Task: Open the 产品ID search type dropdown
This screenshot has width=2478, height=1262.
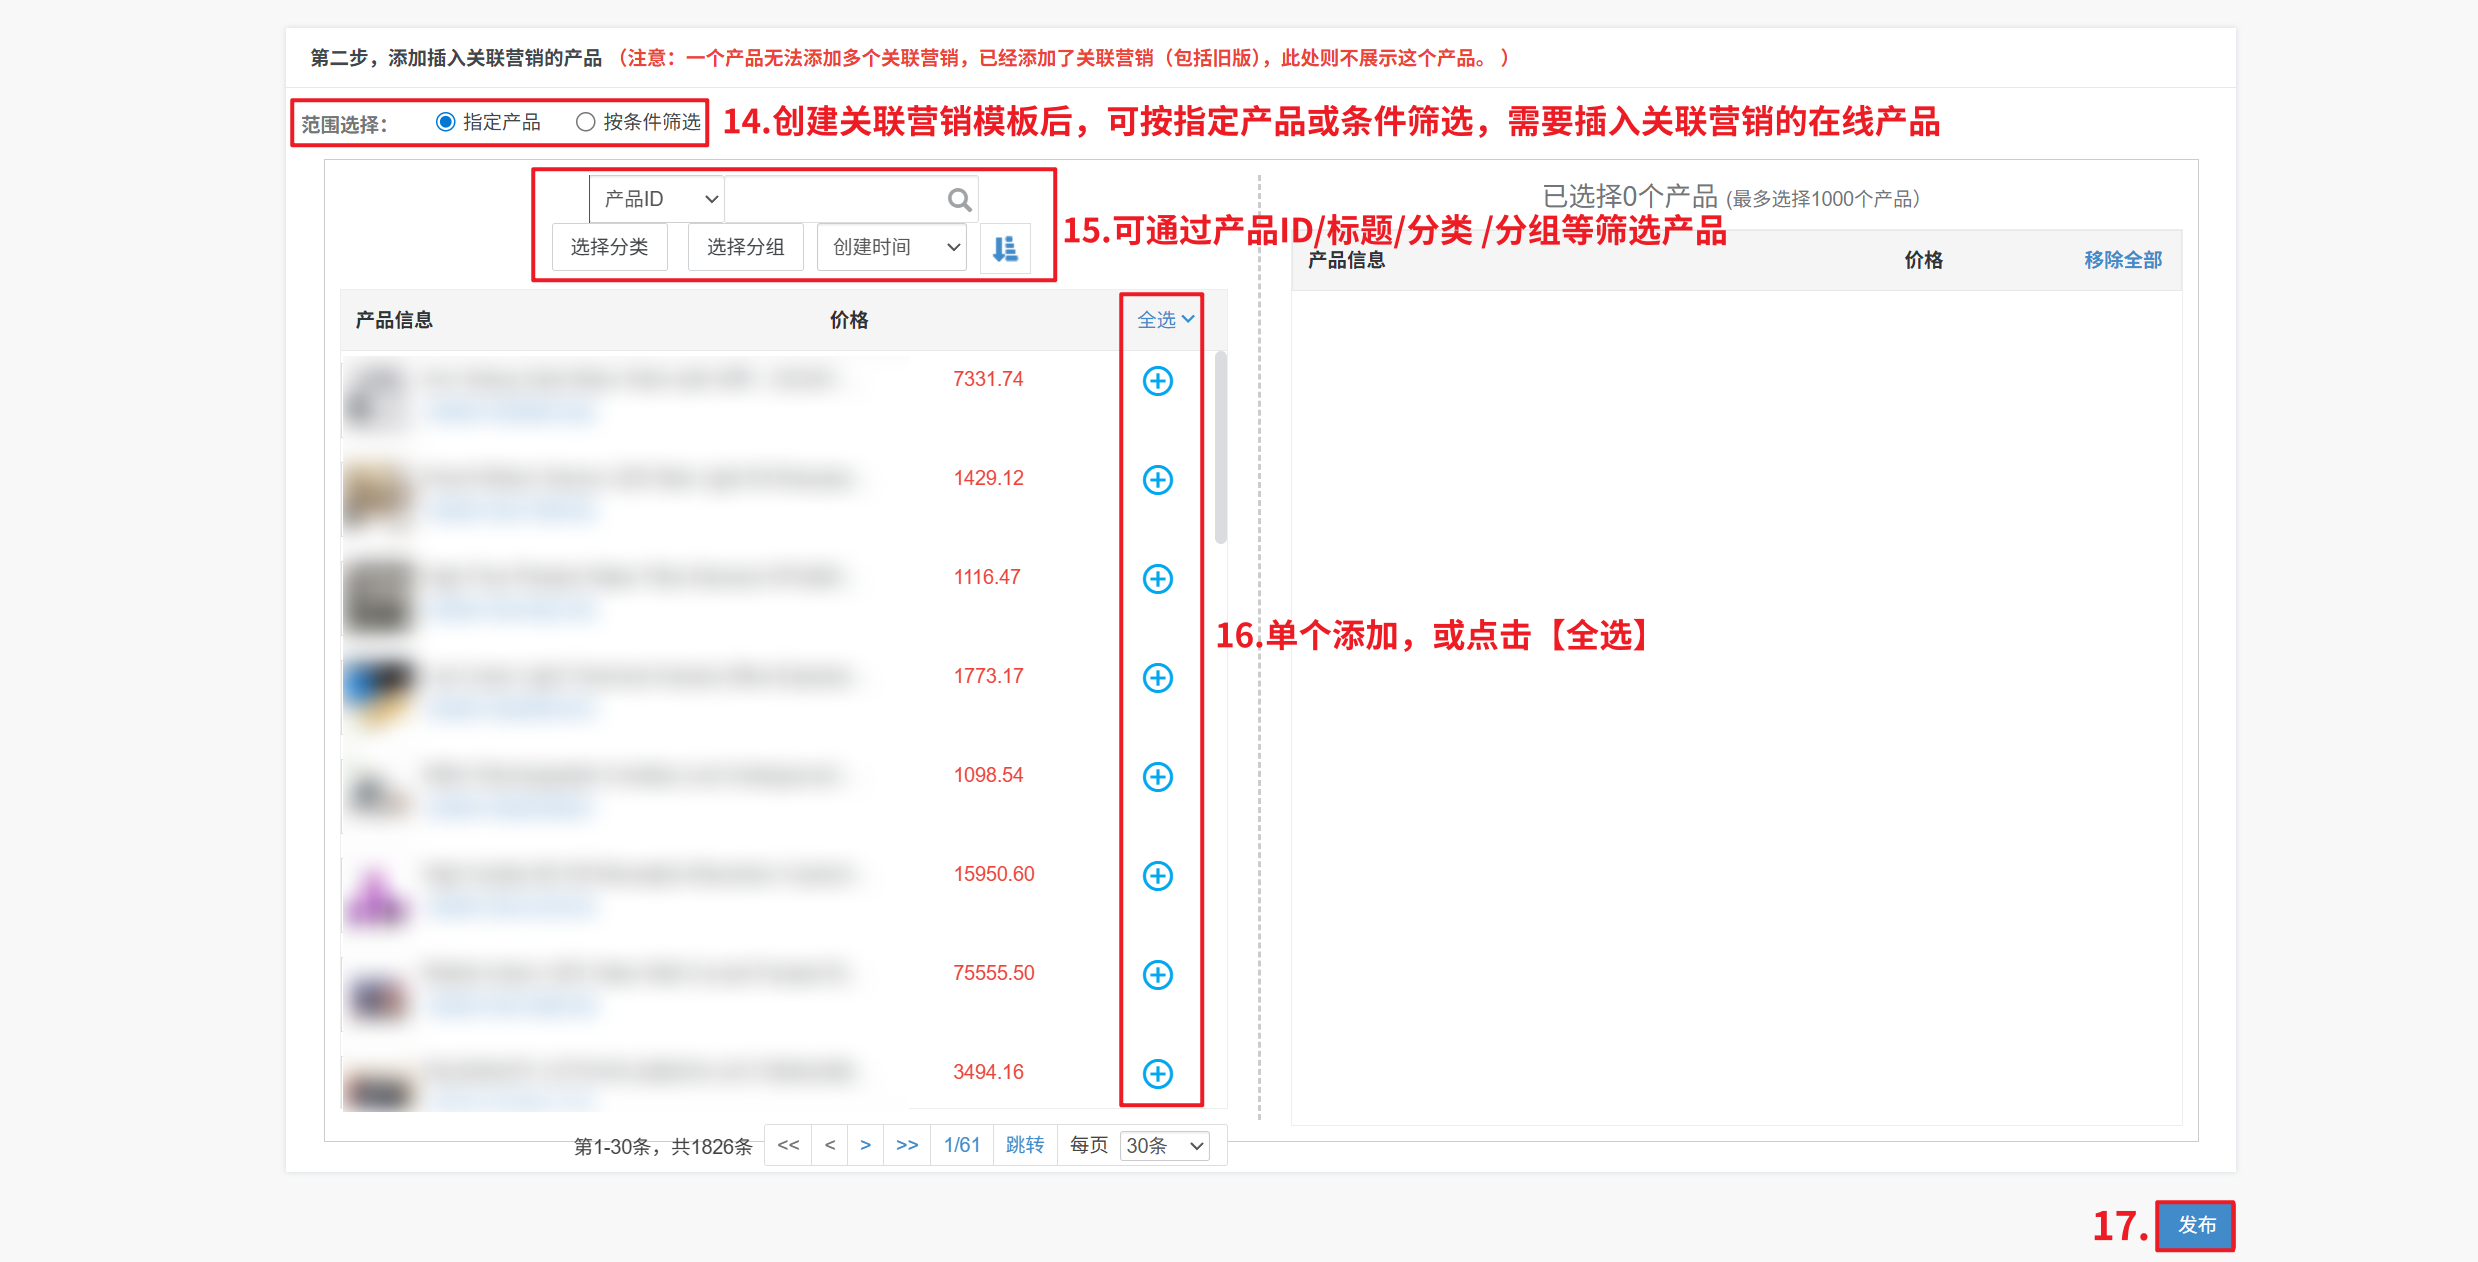Action: pyautogui.click(x=657, y=199)
